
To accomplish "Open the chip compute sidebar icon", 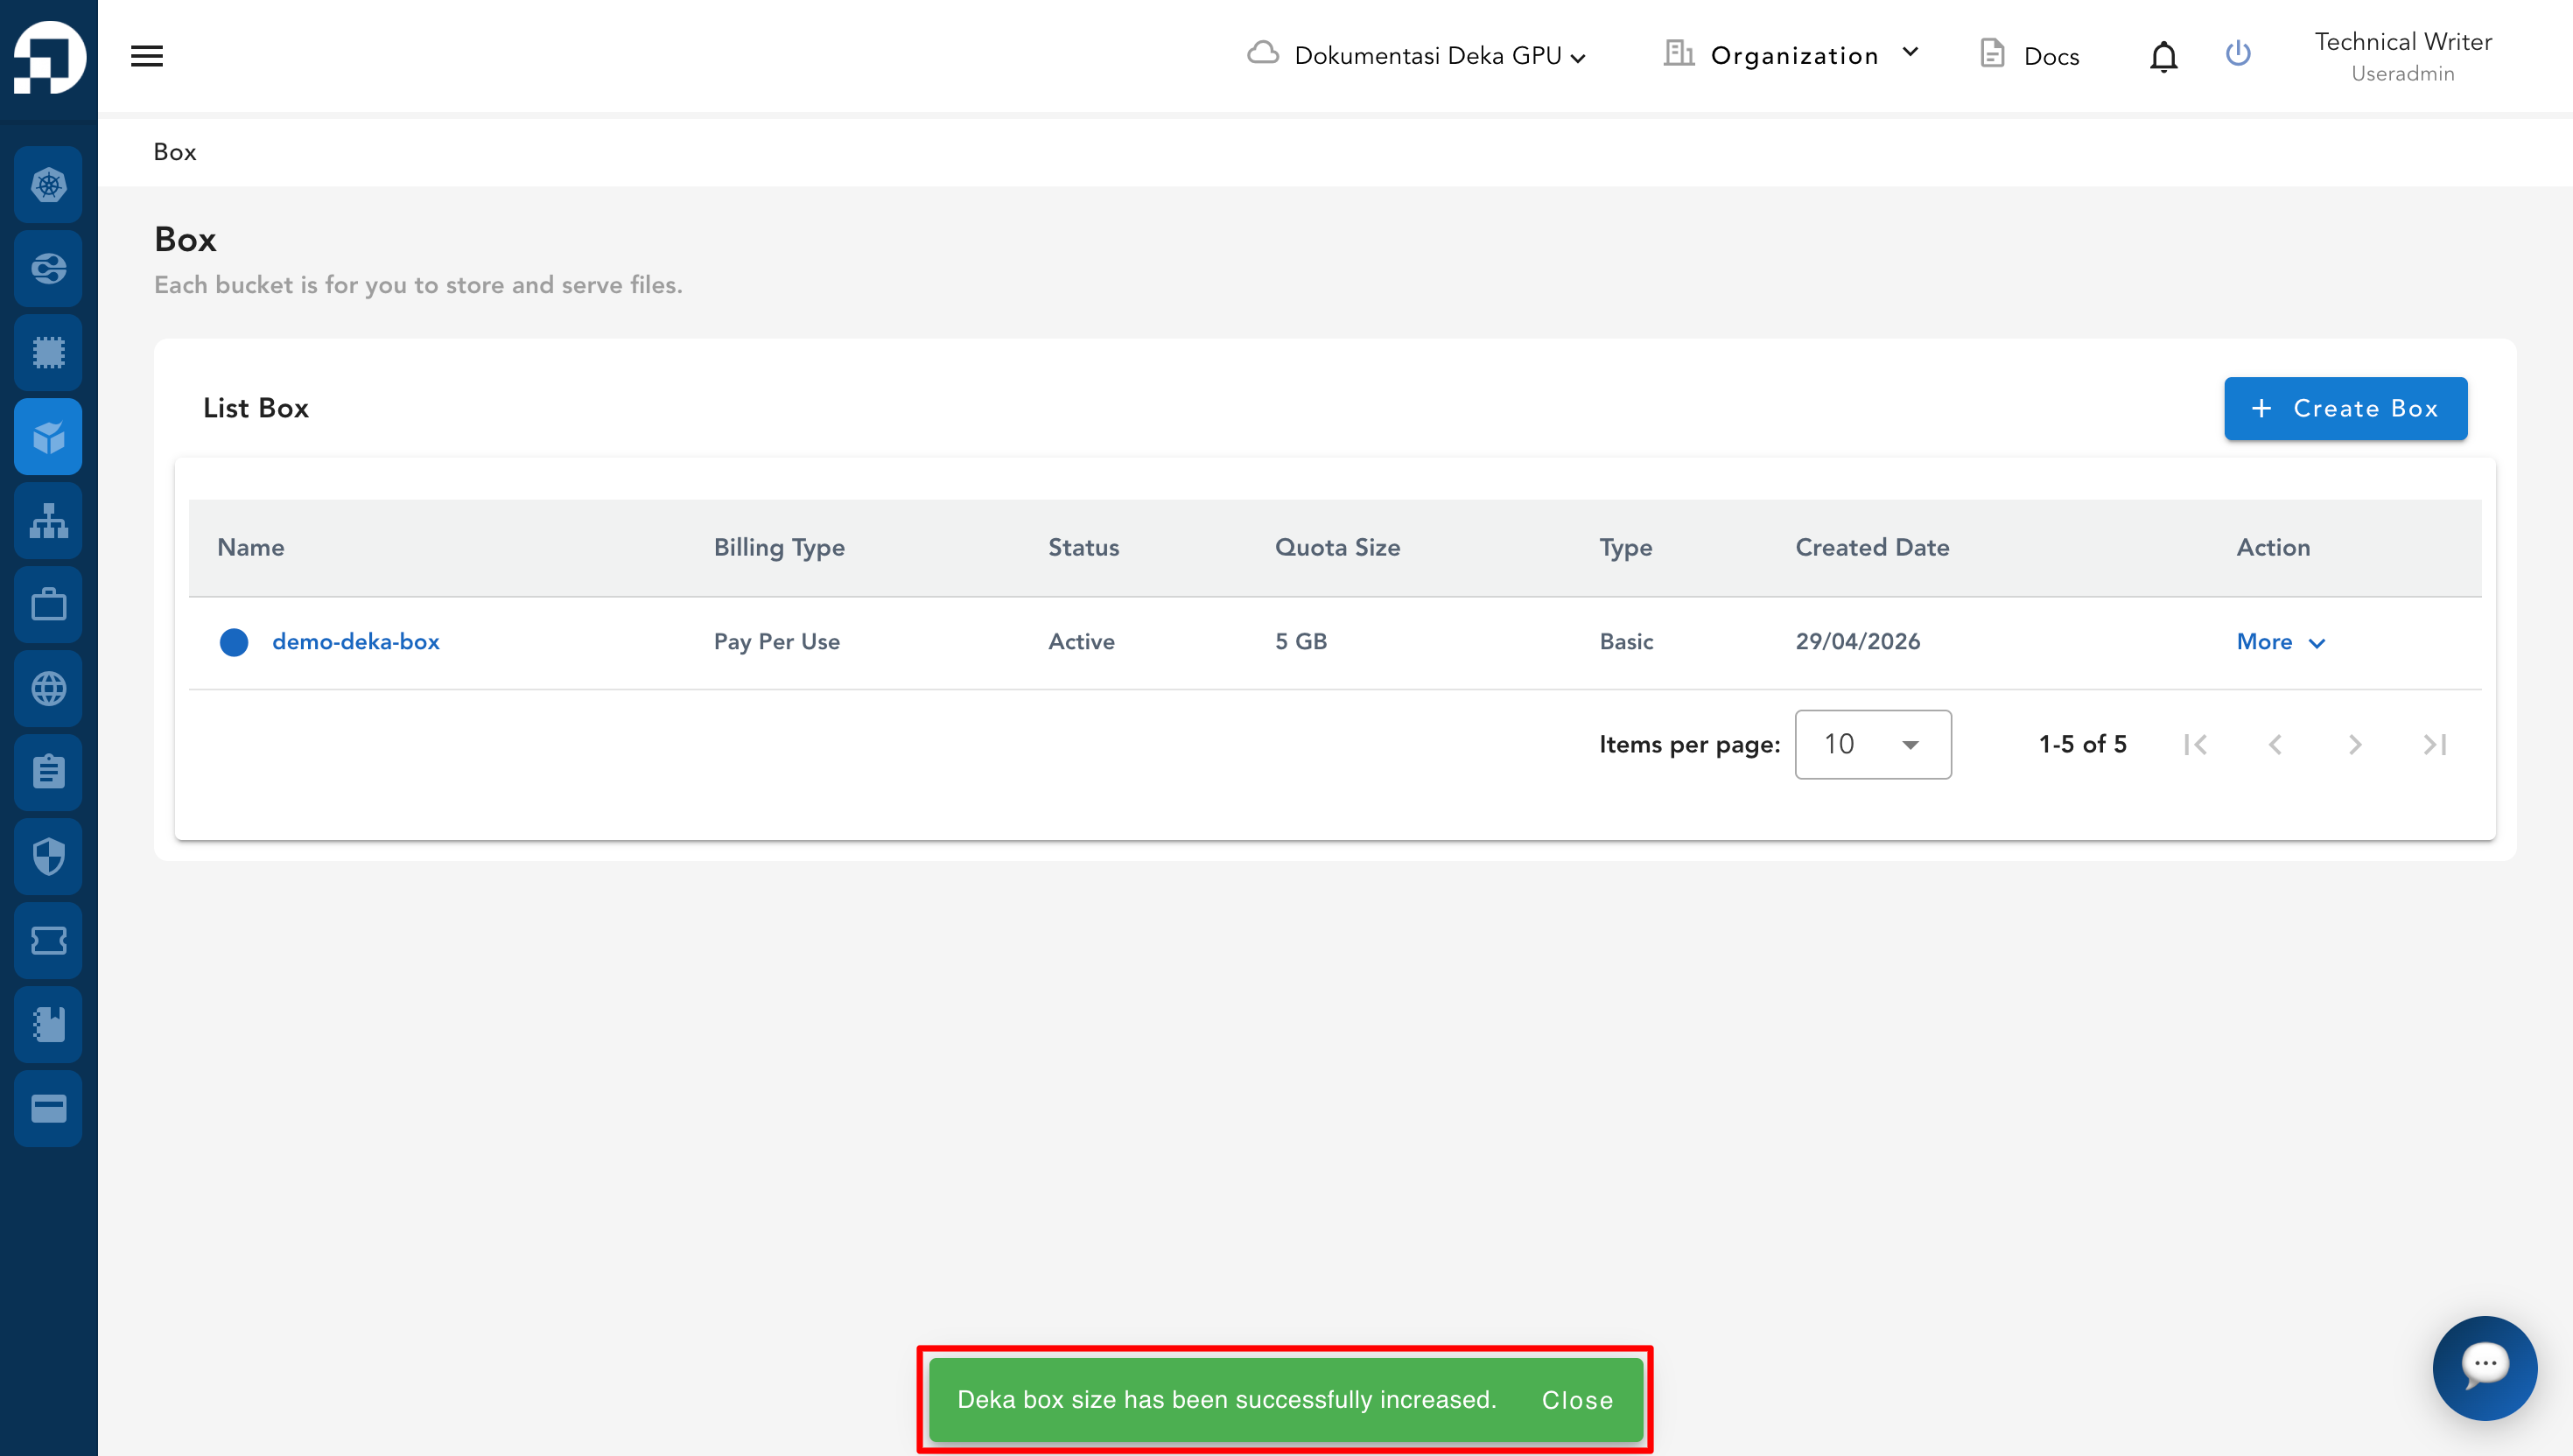I will pyautogui.click(x=48, y=352).
